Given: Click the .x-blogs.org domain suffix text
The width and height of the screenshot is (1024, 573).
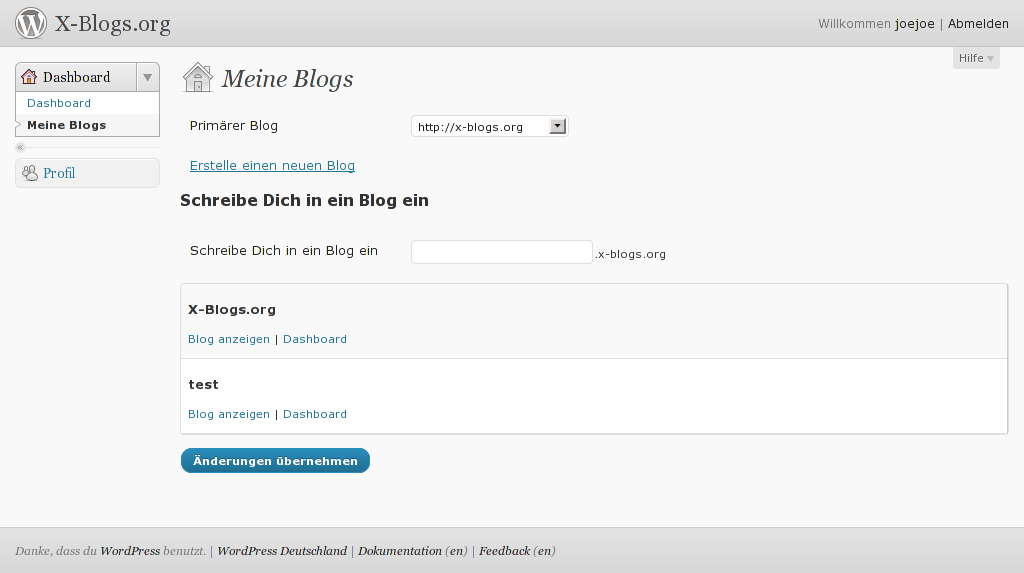Looking at the screenshot, I should [x=630, y=254].
